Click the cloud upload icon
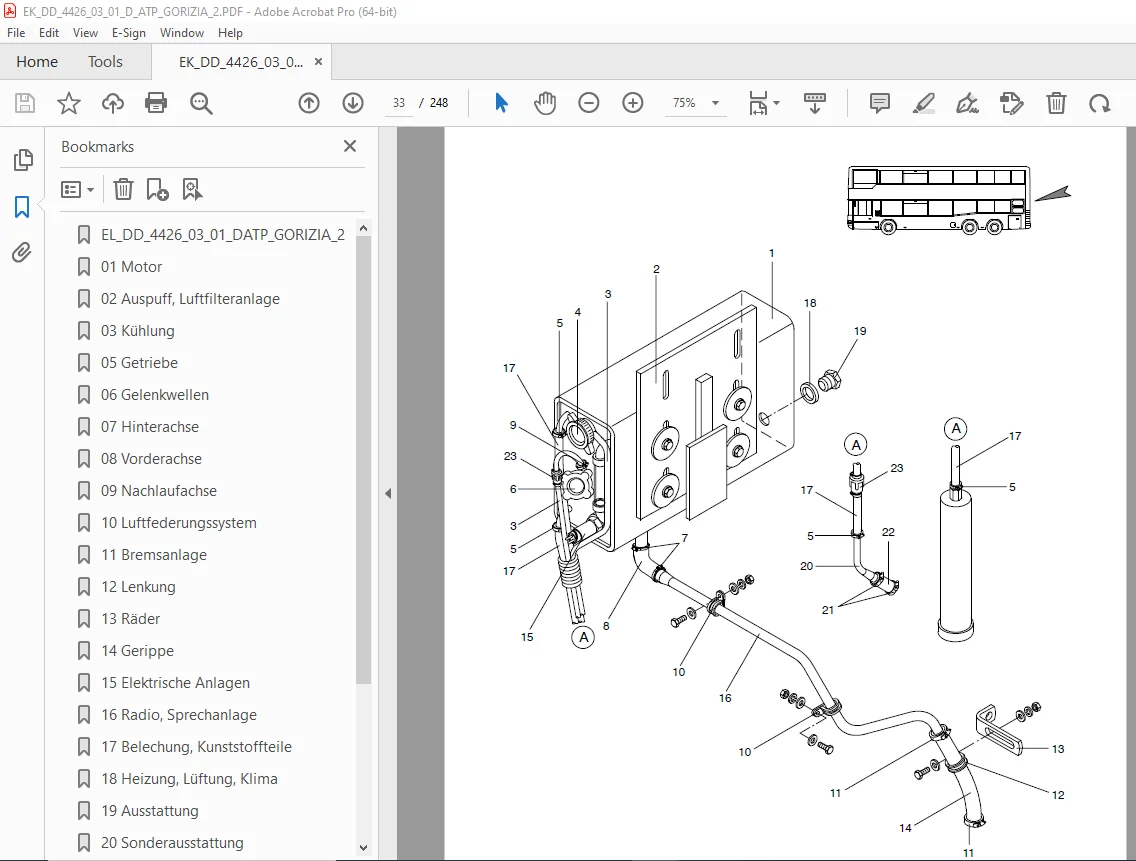 tap(112, 103)
